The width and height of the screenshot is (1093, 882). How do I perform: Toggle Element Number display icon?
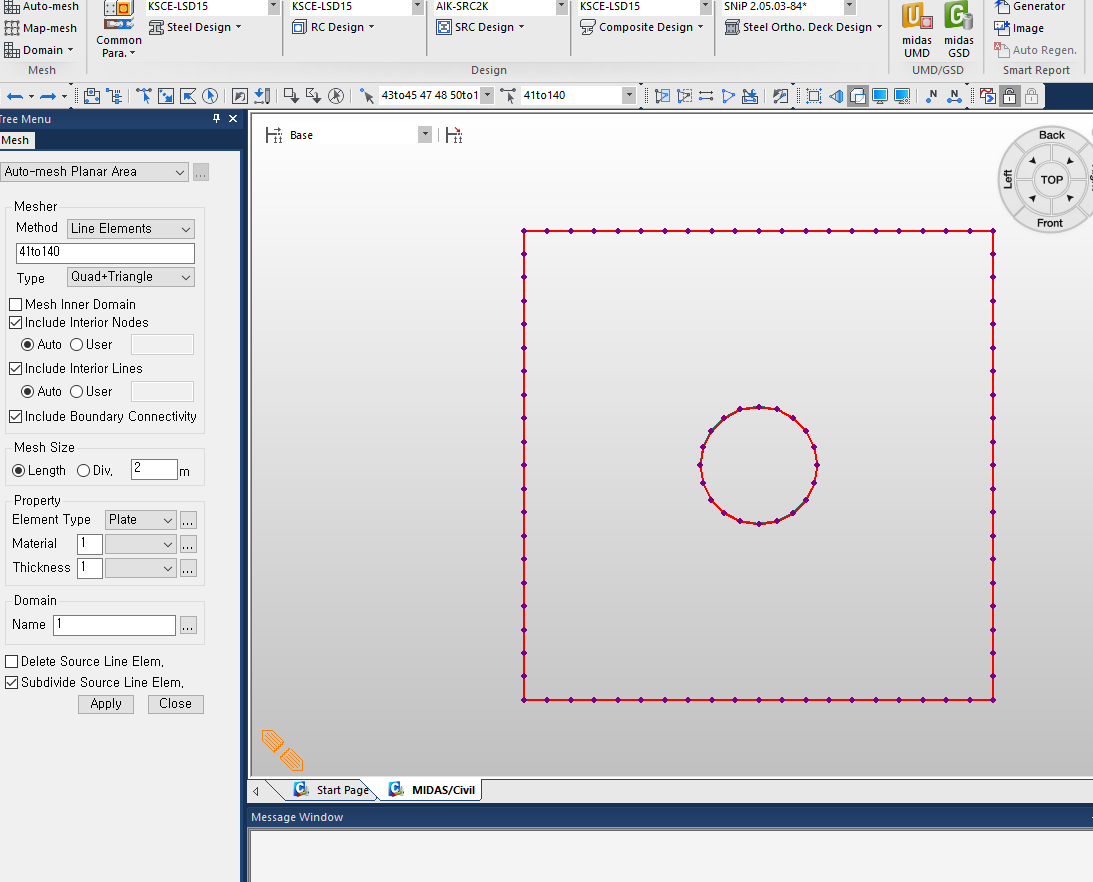pyautogui.click(x=954, y=96)
